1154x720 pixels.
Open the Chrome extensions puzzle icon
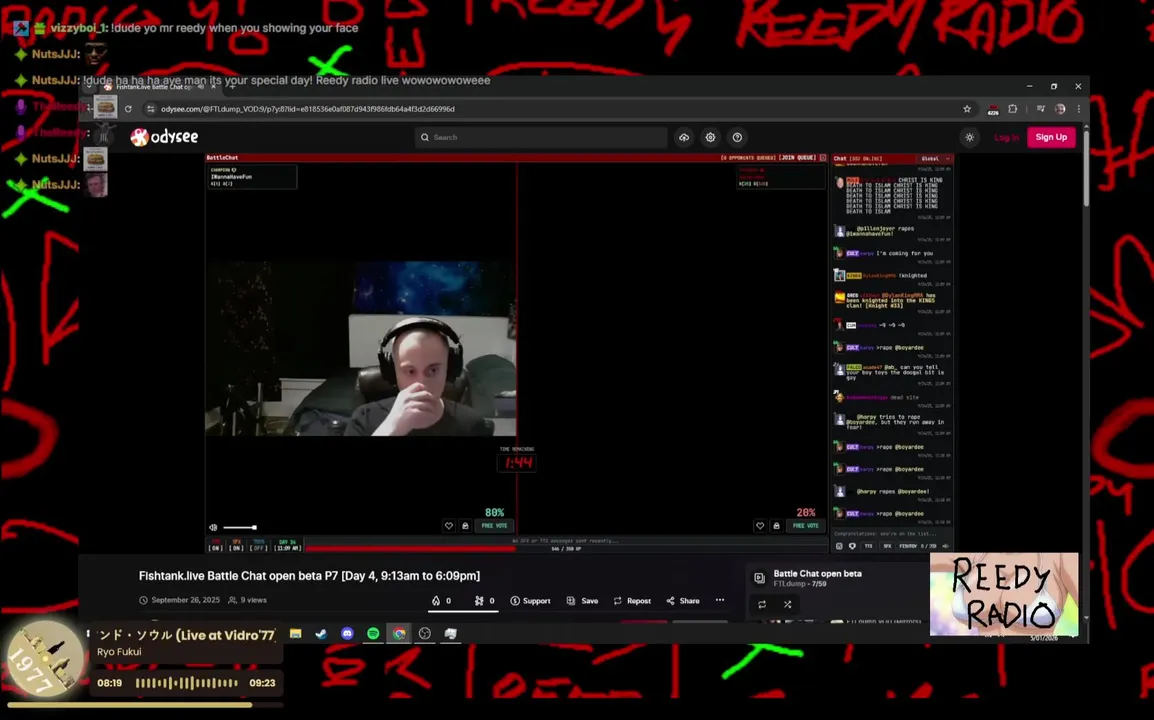point(1013,109)
